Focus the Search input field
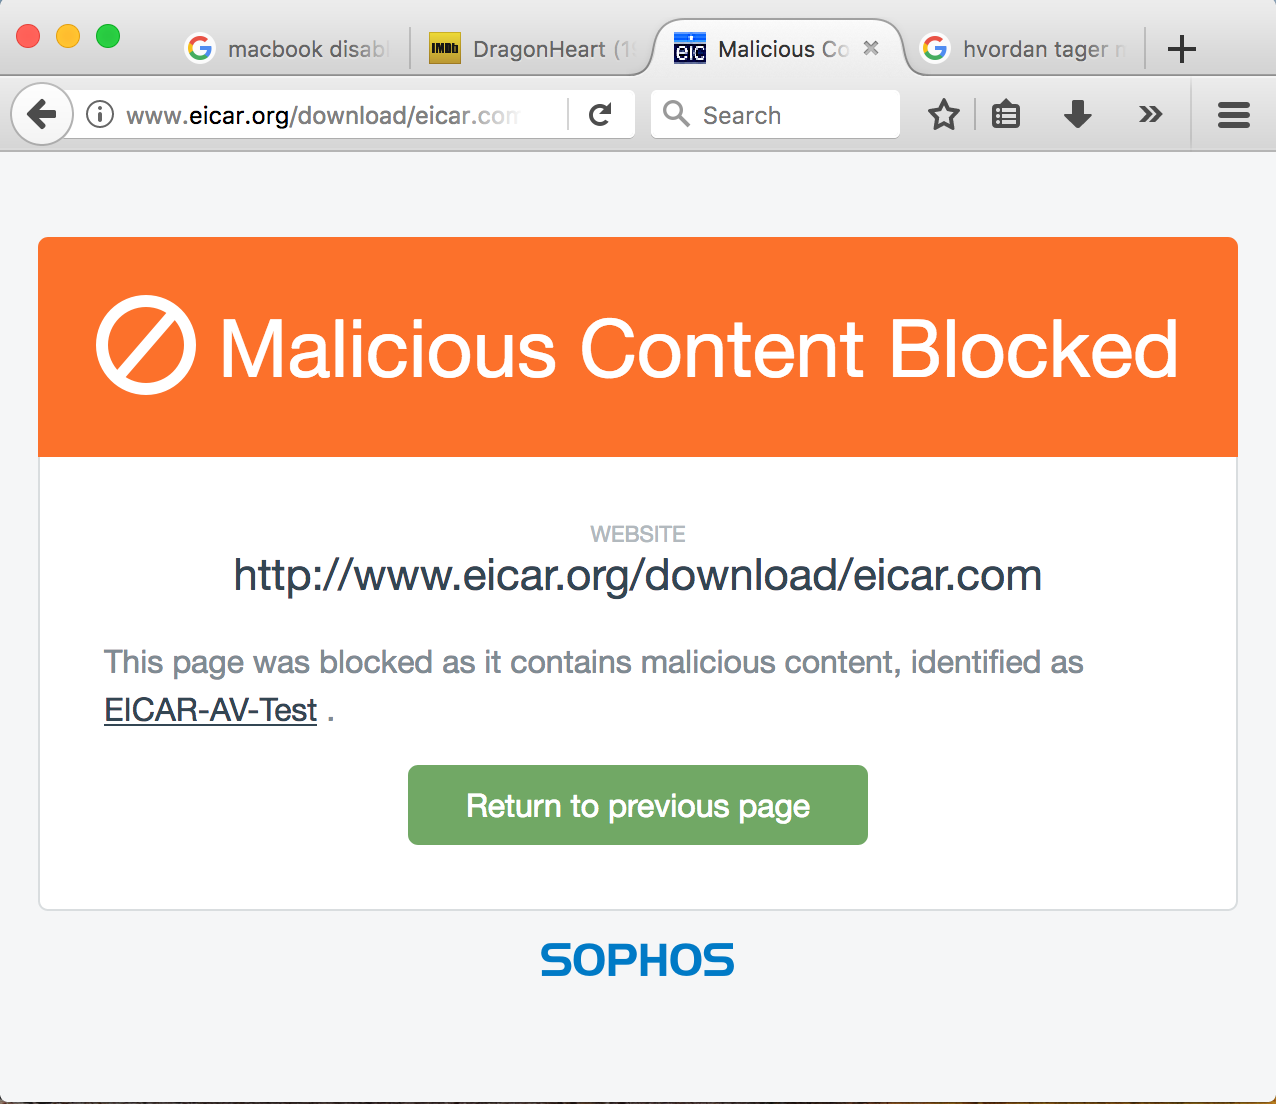This screenshot has width=1276, height=1104. [x=775, y=115]
